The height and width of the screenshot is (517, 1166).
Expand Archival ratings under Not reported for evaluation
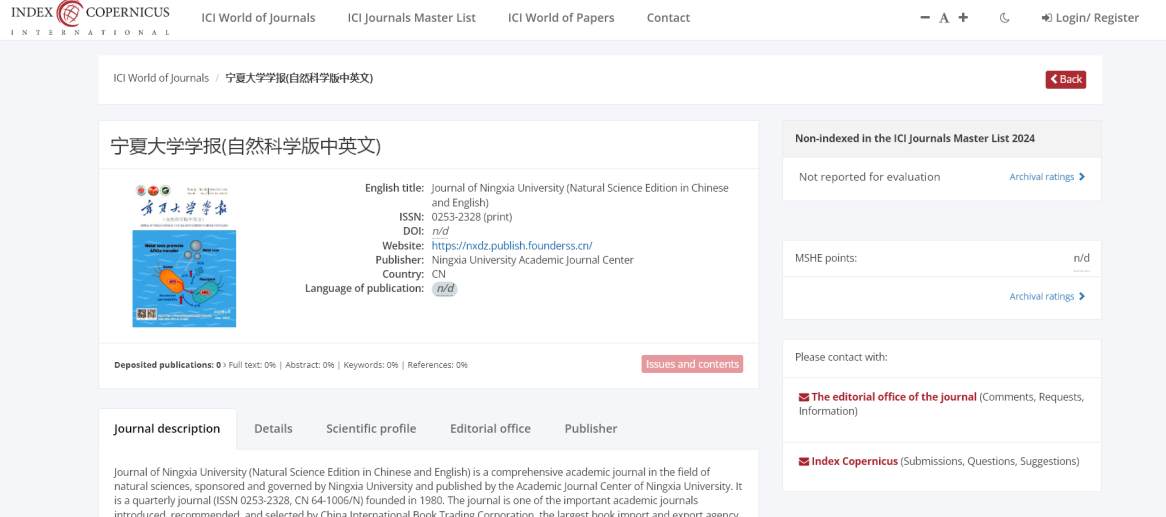pyautogui.click(x=1046, y=177)
